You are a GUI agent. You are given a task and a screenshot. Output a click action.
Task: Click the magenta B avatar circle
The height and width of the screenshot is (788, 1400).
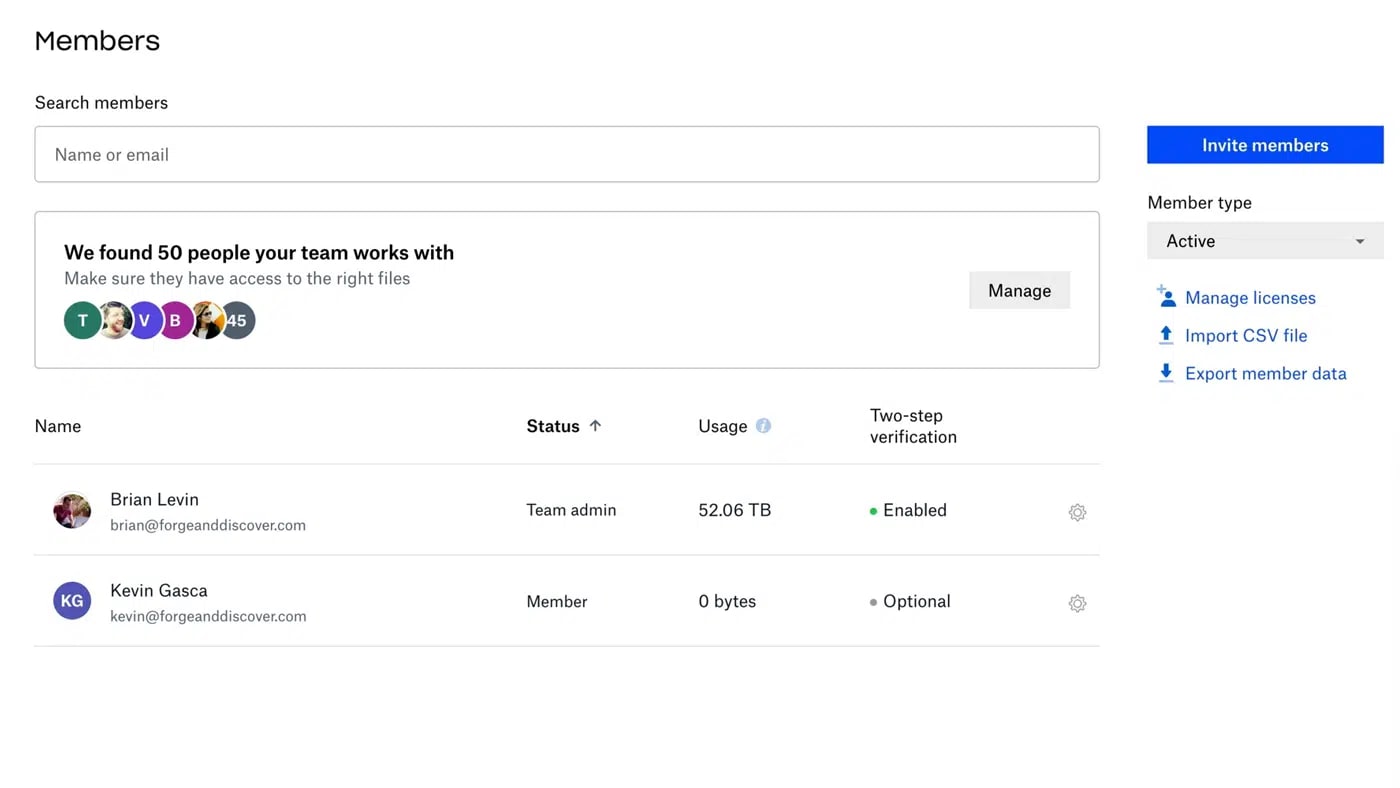coord(175,321)
